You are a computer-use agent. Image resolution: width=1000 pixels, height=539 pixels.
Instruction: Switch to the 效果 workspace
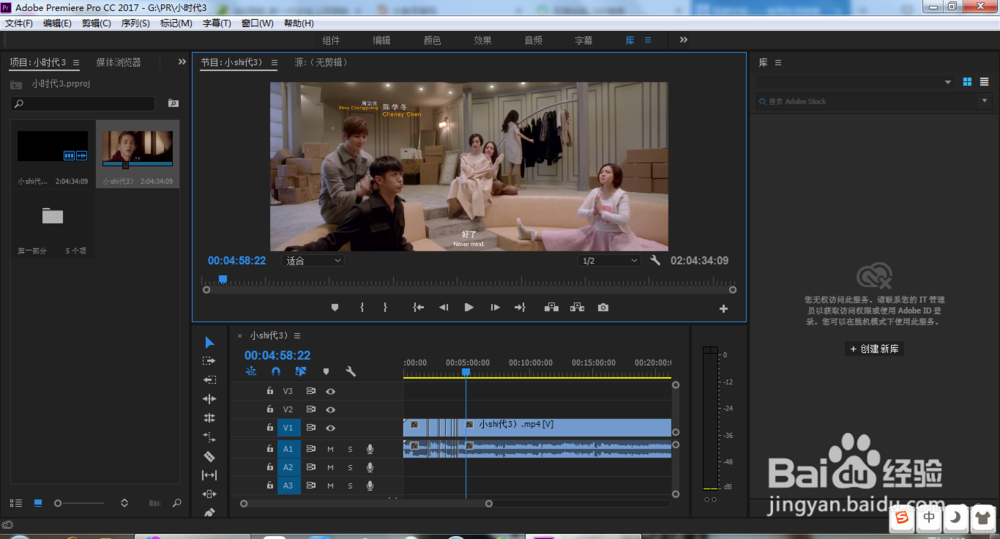click(482, 40)
